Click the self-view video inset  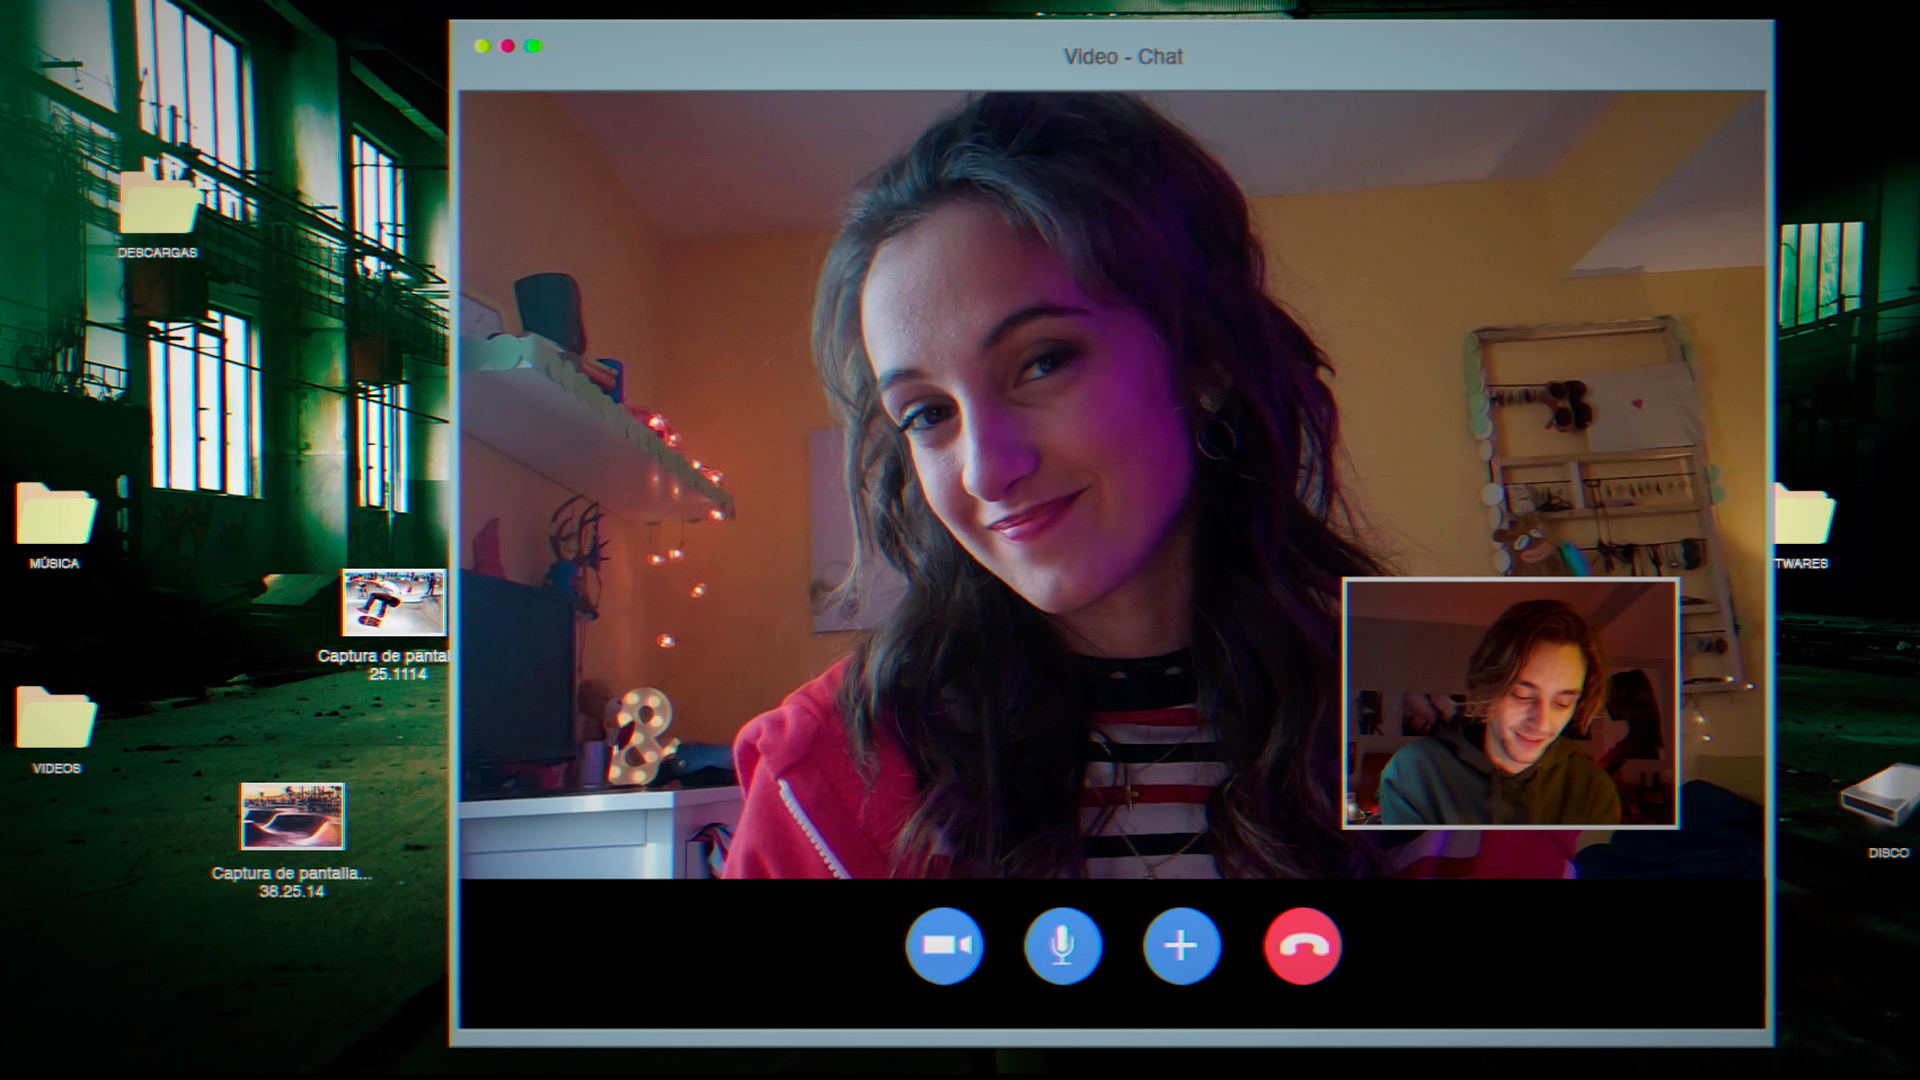(1509, 703)
